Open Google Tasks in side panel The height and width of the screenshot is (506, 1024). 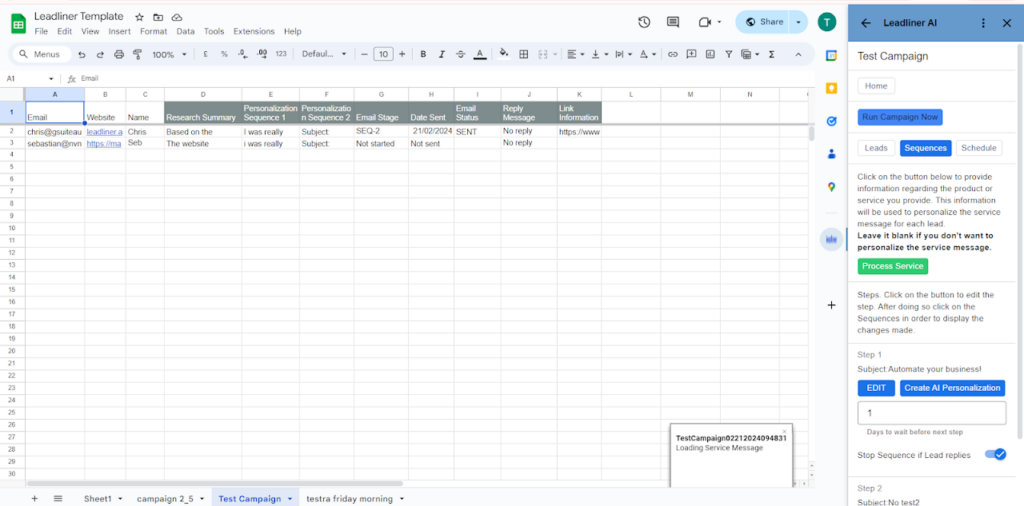click(831, 121)
